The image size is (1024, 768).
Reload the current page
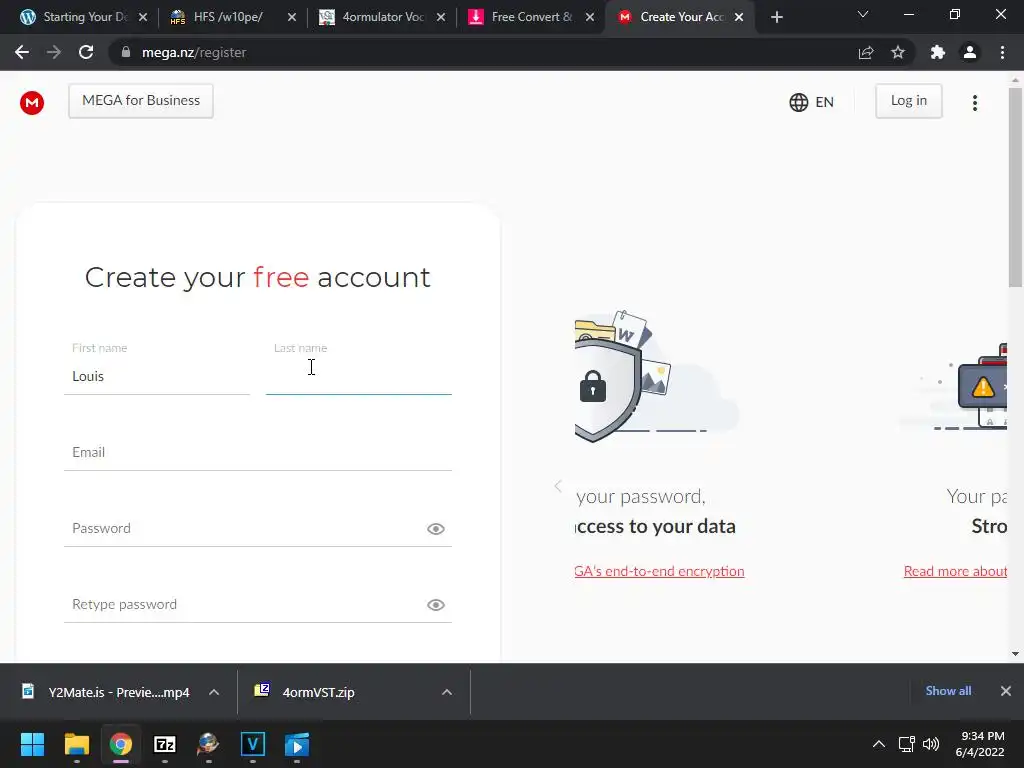coord(86,52)
